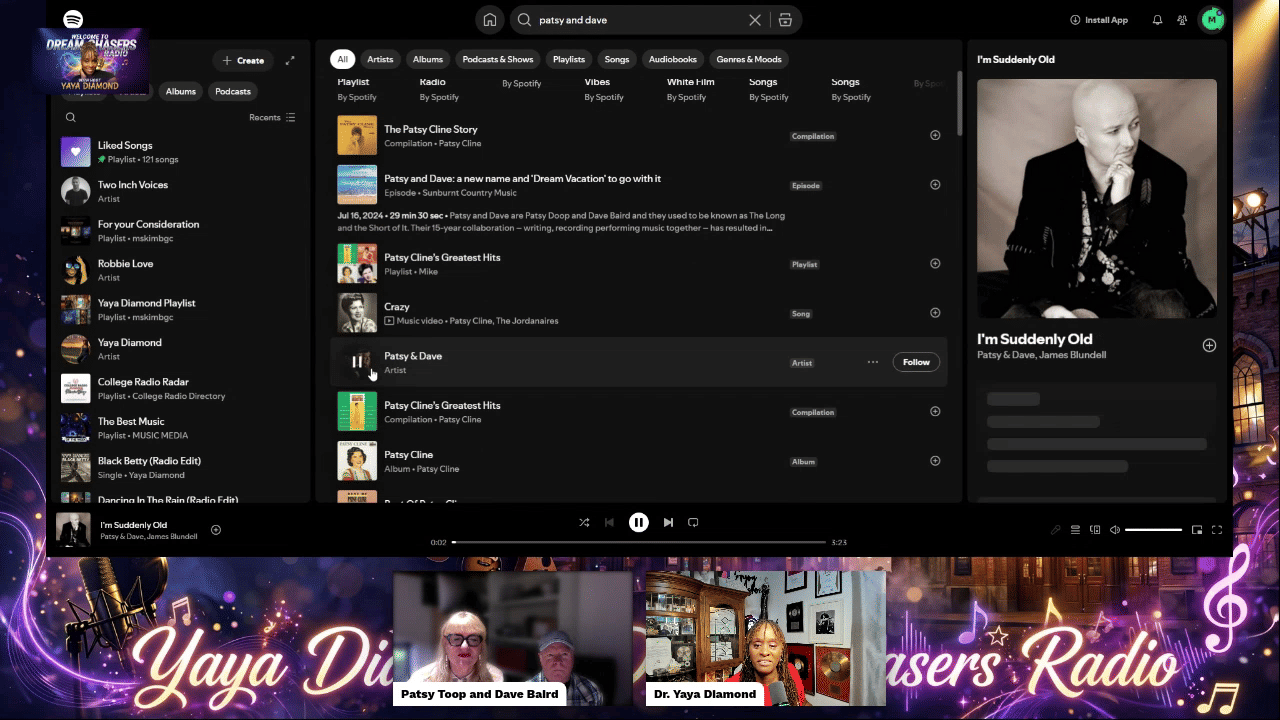Mute the volume speaker icon

point(1115,530)
